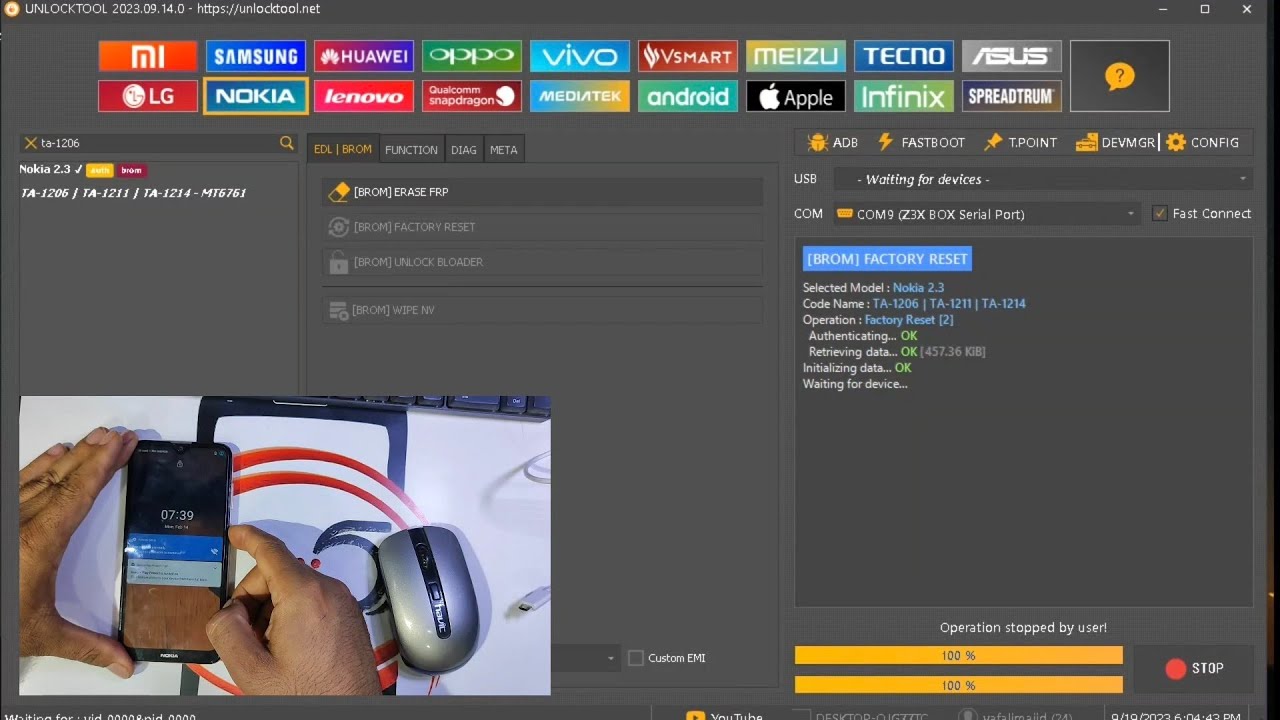The width and height of the screenshot is (1280, 720).
Task: Click the 'Code Name' log line
Action: (914, 304)
